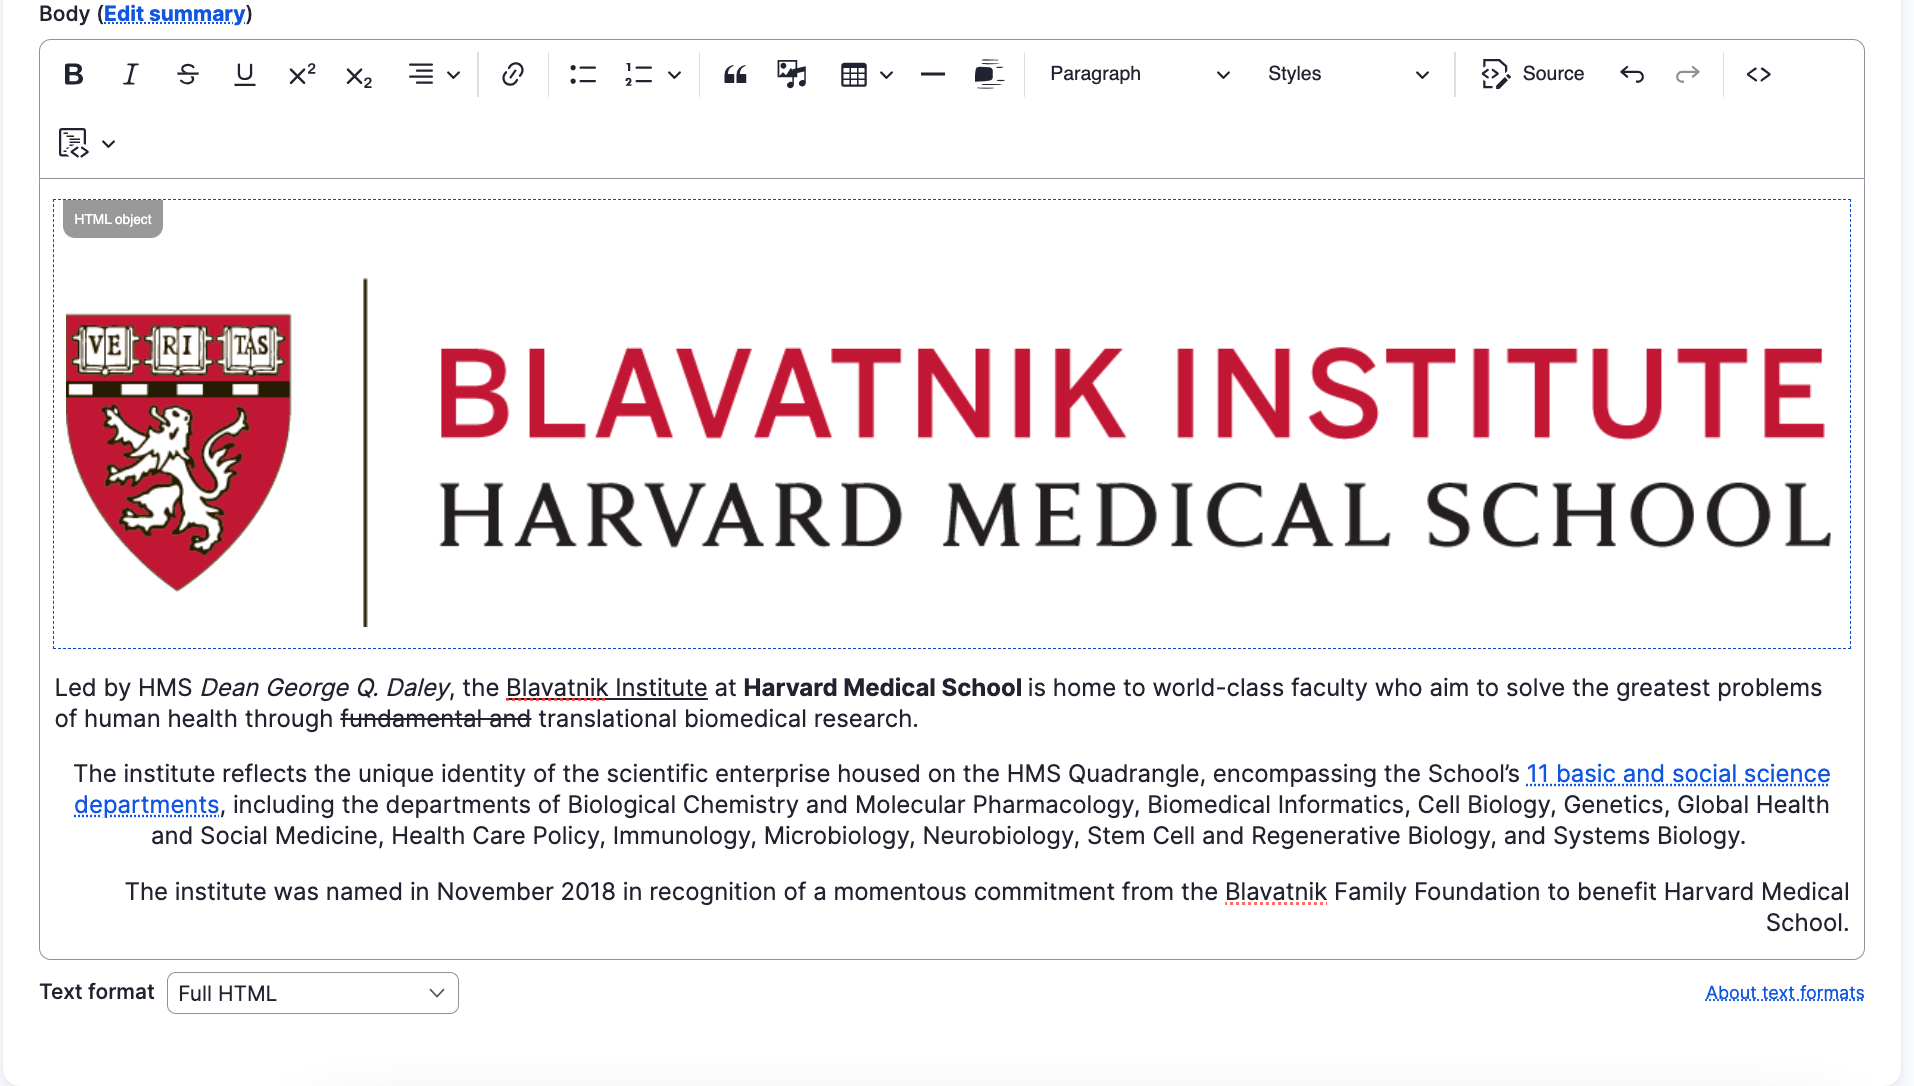This screenshot has width=1914, height=1086.
Task: Insert a horizontal line
Action: [932, 74]
